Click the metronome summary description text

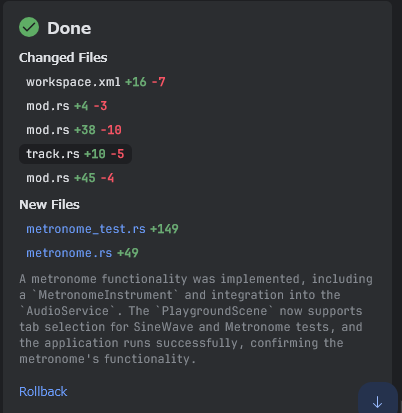point(196,319)
